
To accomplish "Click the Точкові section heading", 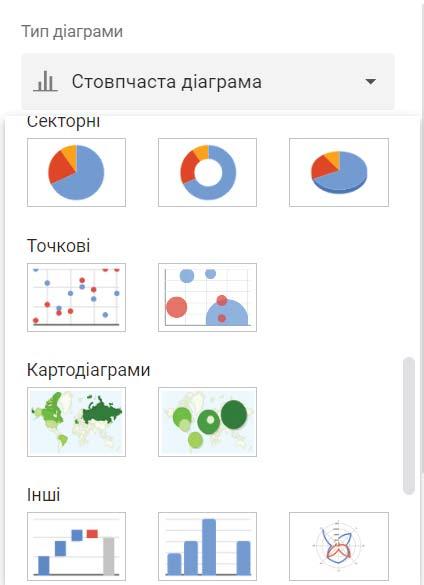I will pyautogui.click(x=59, y=246).
